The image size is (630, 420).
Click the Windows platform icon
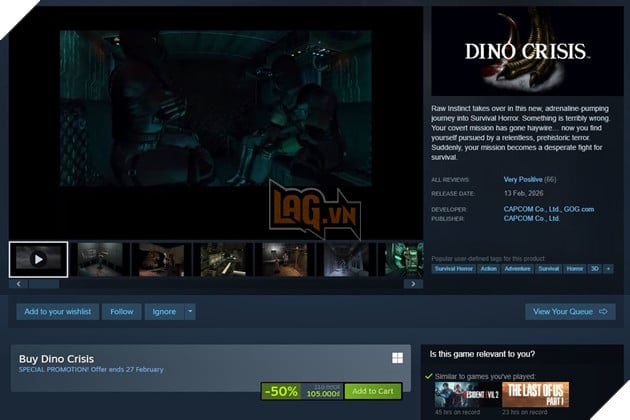397,358
